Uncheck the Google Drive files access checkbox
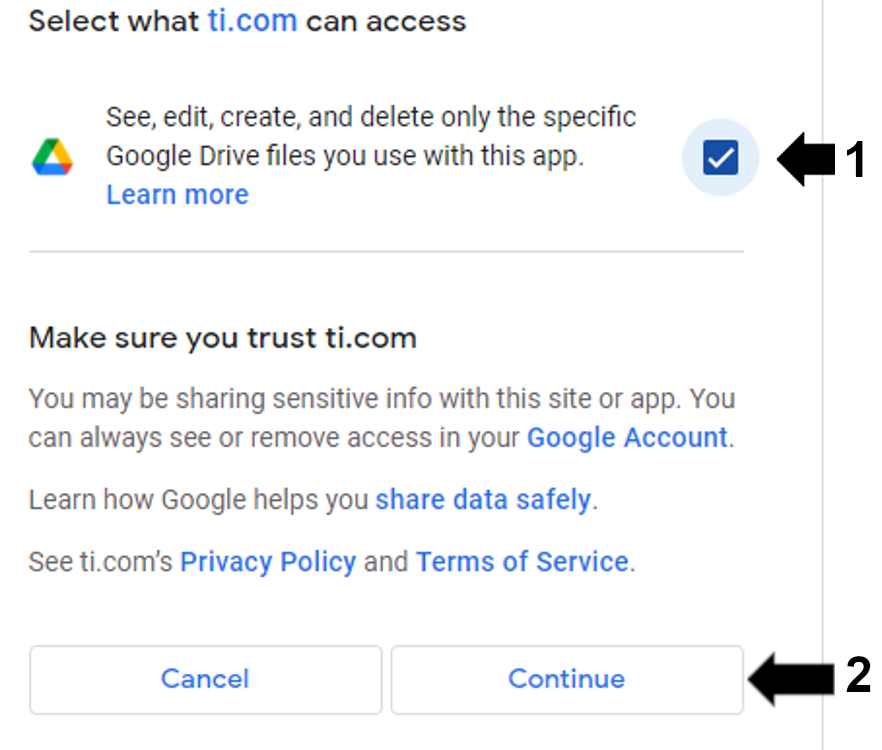The image size is (882, 750). (720, 157)
